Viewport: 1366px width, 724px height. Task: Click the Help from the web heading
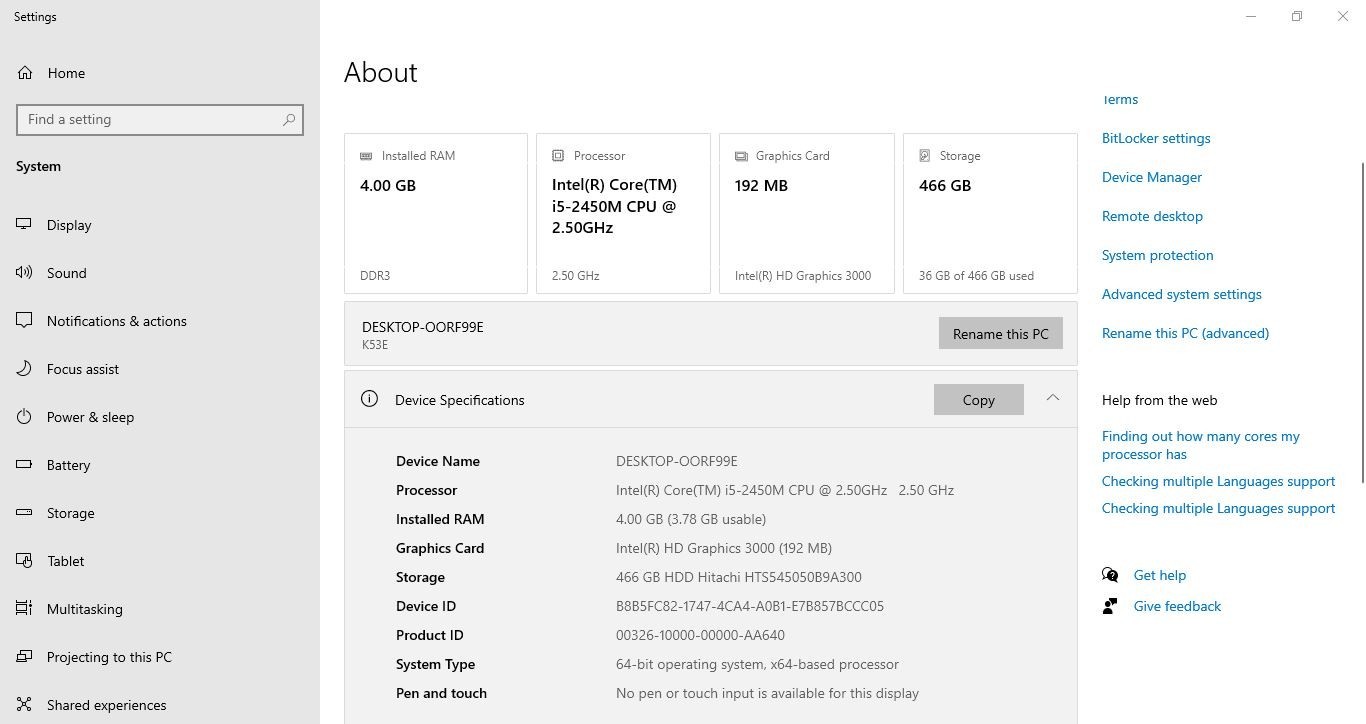(1159, 400)
